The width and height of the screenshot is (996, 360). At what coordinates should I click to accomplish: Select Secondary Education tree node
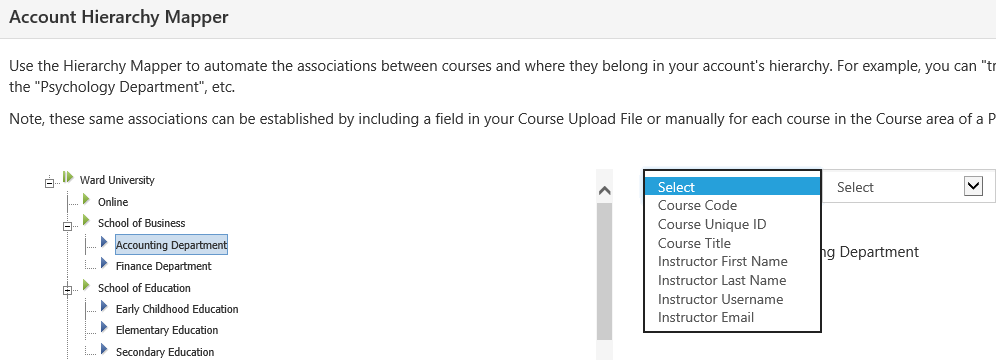point(165,352)
